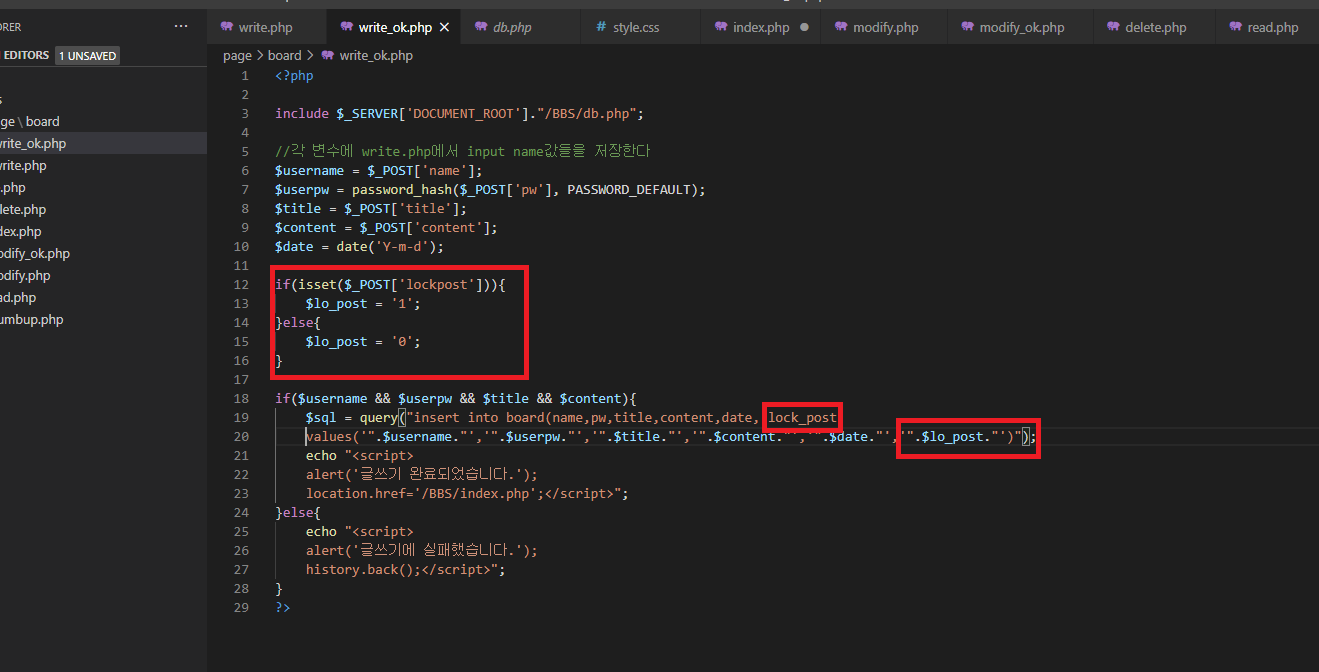Click location.href='/BBS/index.php' line
Screen dimensions: 1319x672
[467, 493]
